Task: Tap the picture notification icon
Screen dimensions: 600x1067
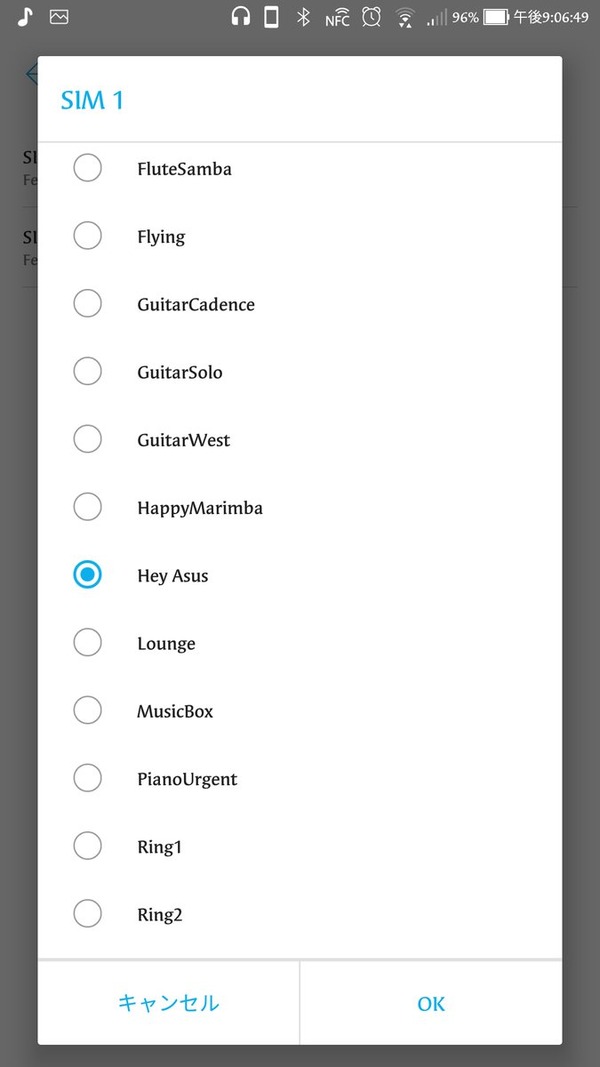Action: pyautogui.click(x=59, y=17)
